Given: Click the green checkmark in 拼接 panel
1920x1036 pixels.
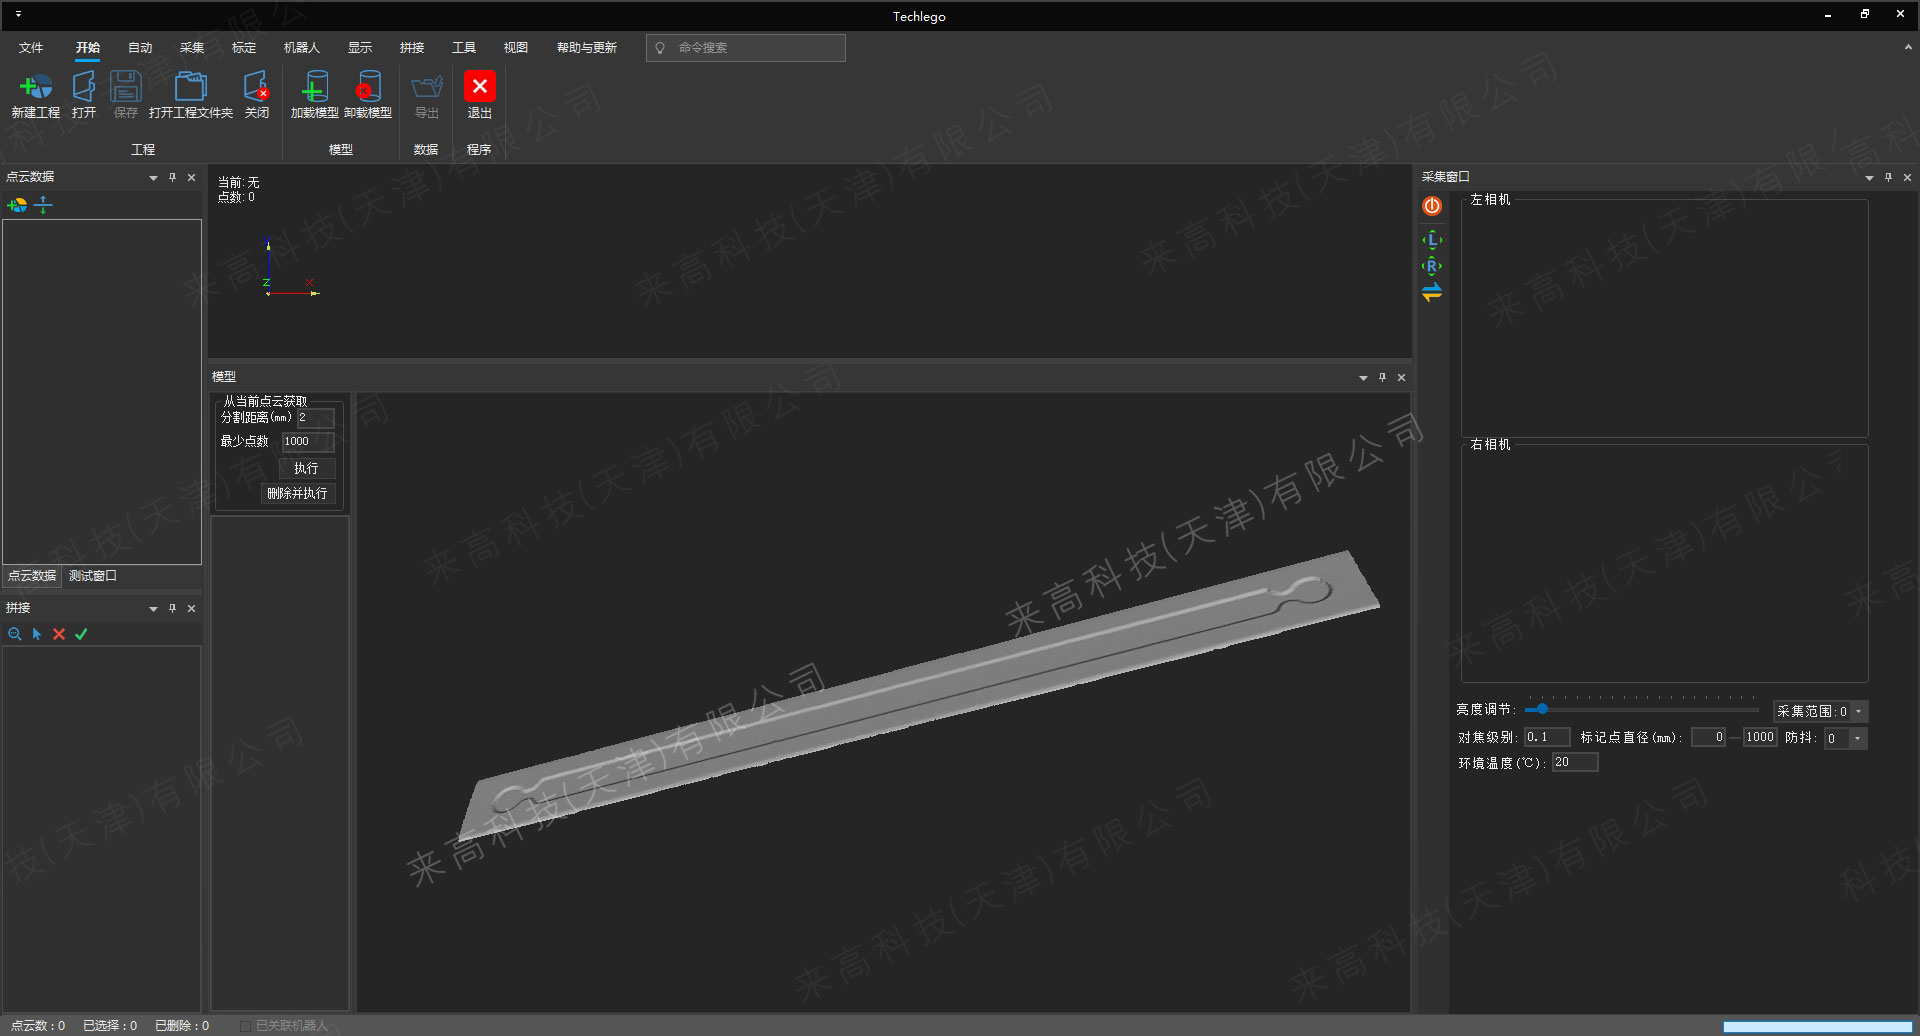Looking at the screenshot, I should click(x=82, y=634).
